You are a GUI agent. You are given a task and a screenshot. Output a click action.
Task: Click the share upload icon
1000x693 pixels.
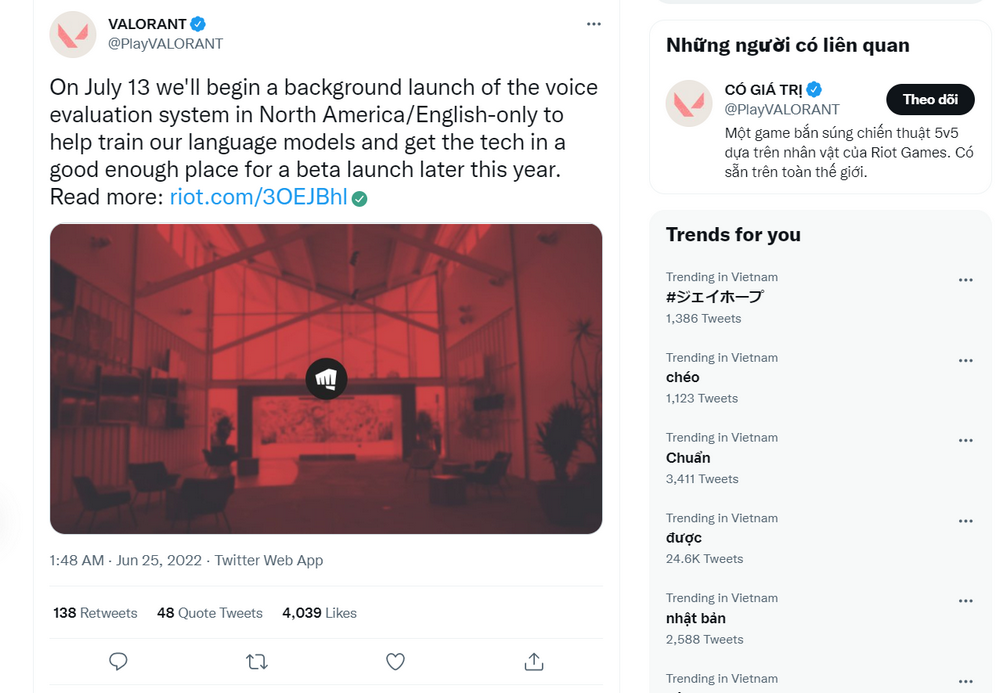[x=534, y=661]
